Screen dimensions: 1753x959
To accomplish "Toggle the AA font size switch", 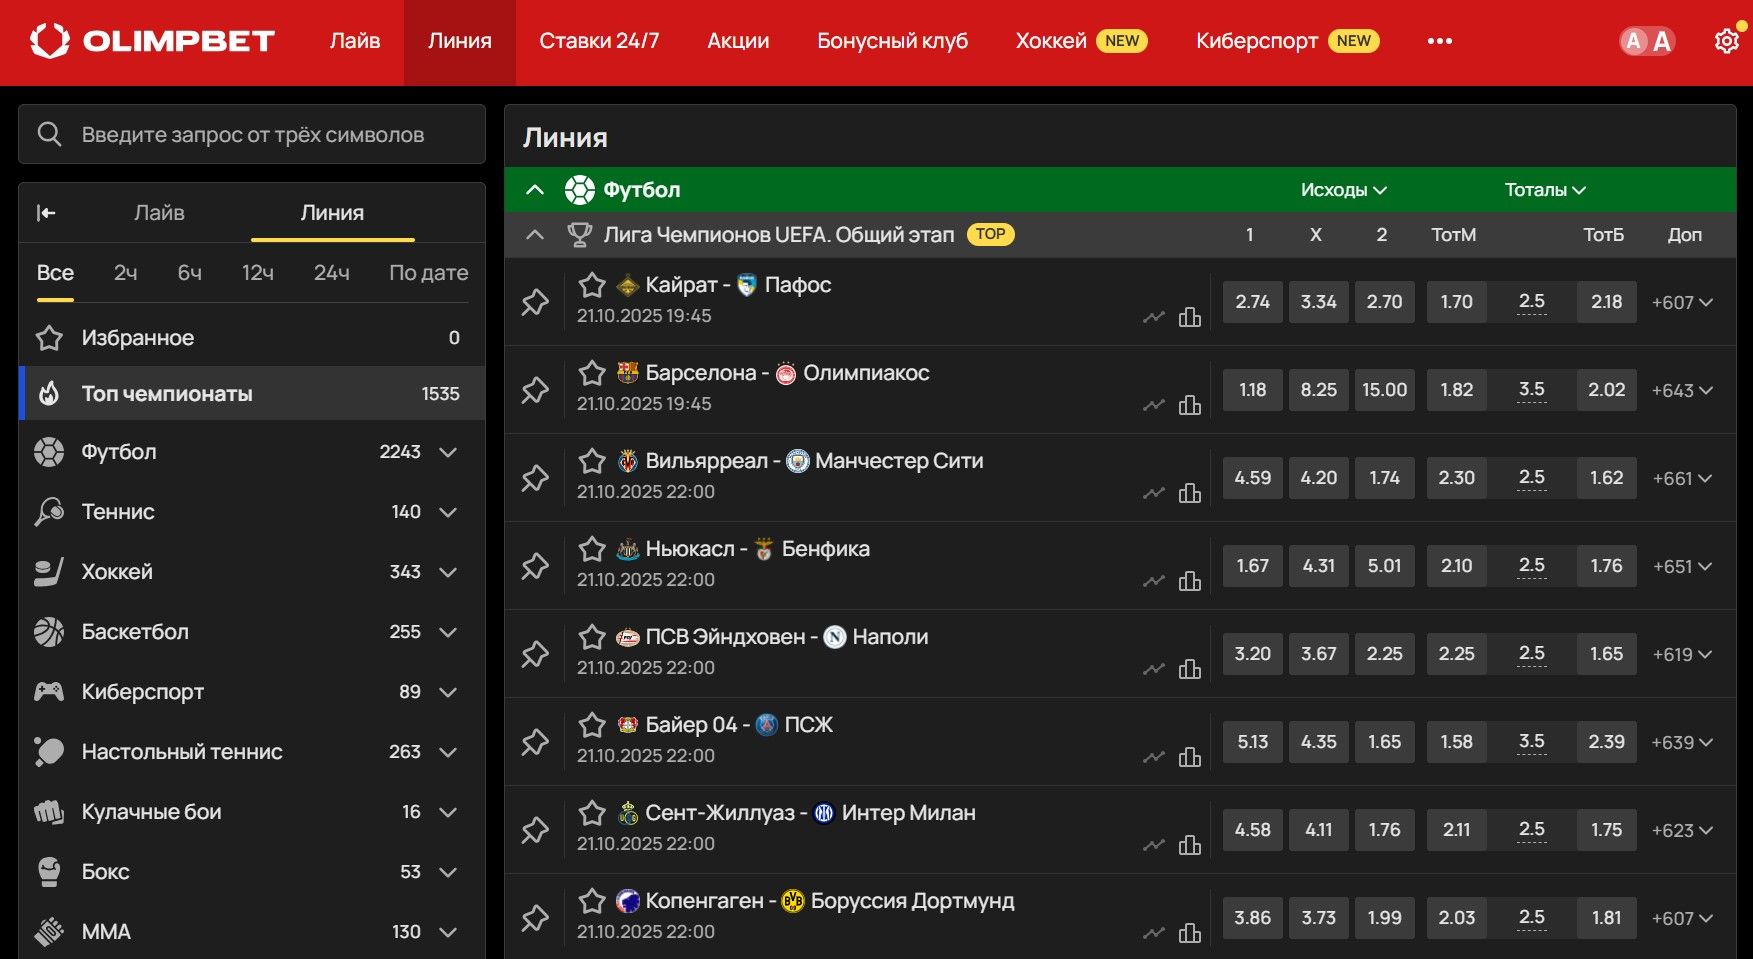I will 1647,41.
